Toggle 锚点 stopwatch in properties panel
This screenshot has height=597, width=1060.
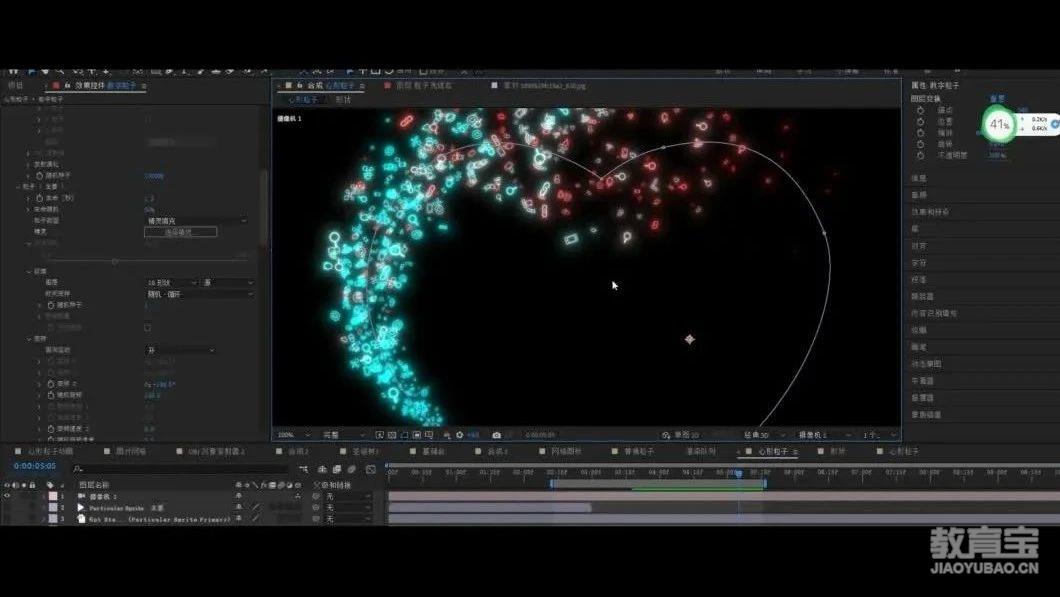click(x=920, y=110)
